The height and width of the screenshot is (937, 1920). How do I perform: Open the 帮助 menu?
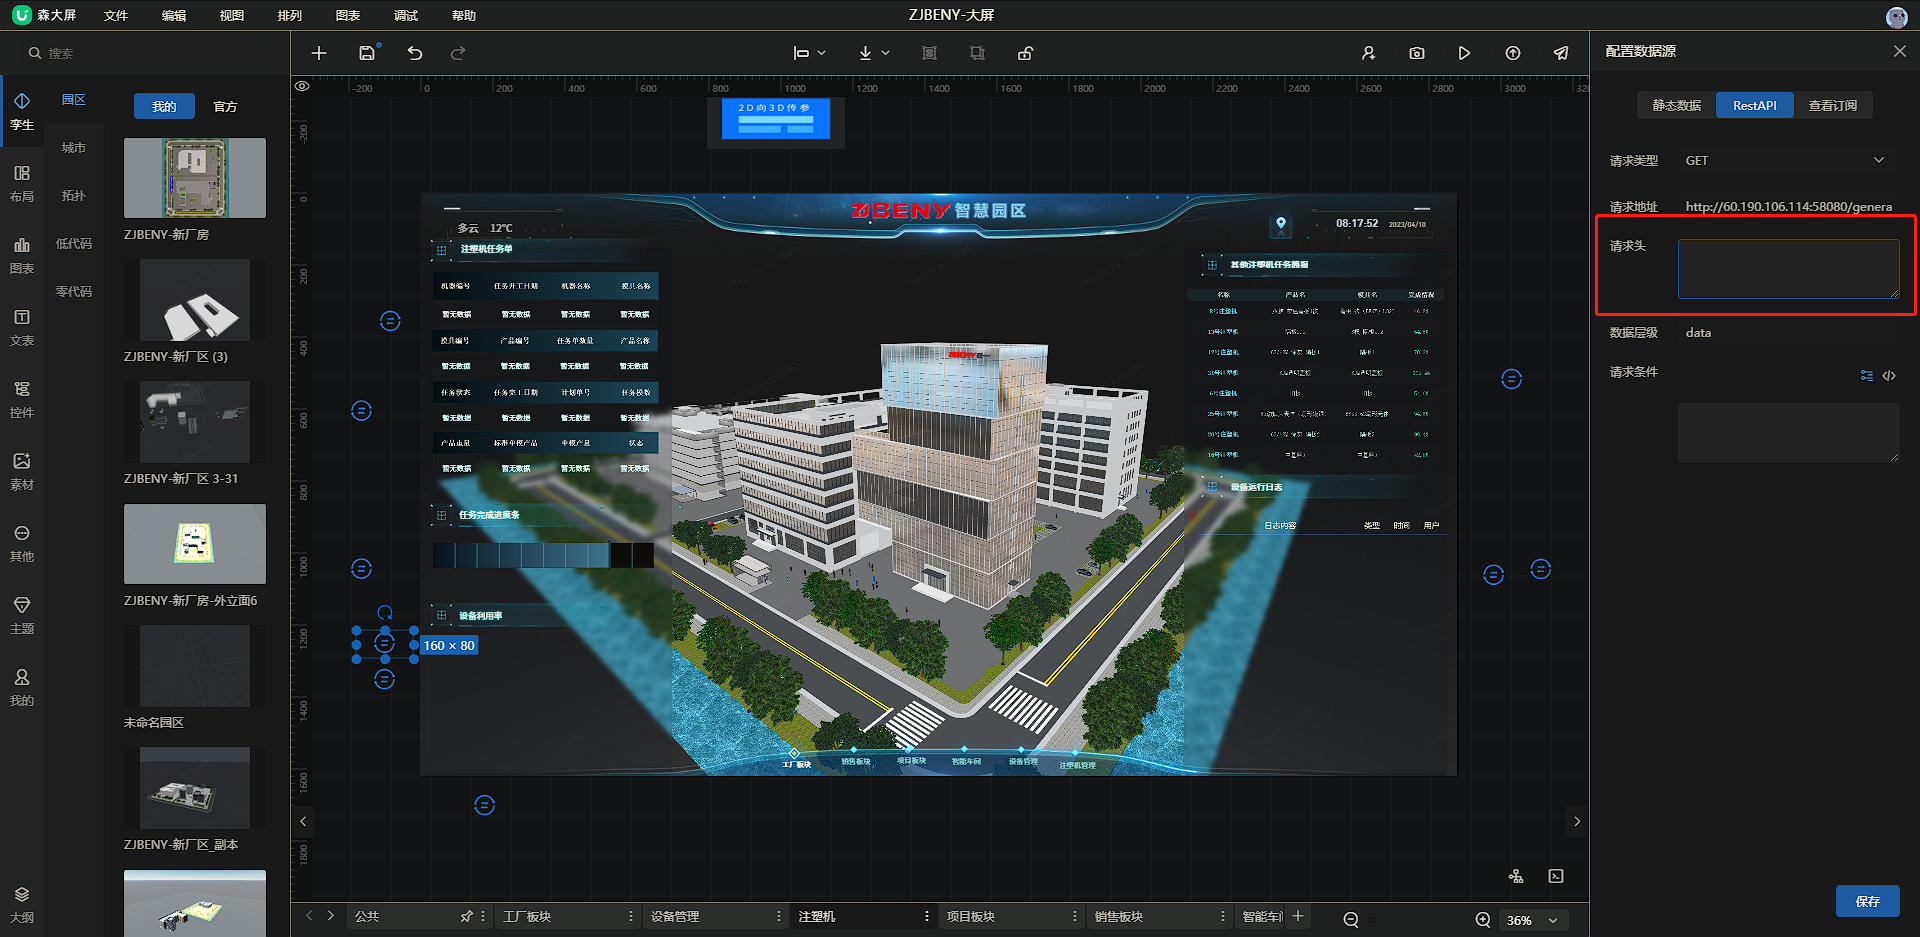click(x=464, y=15)
